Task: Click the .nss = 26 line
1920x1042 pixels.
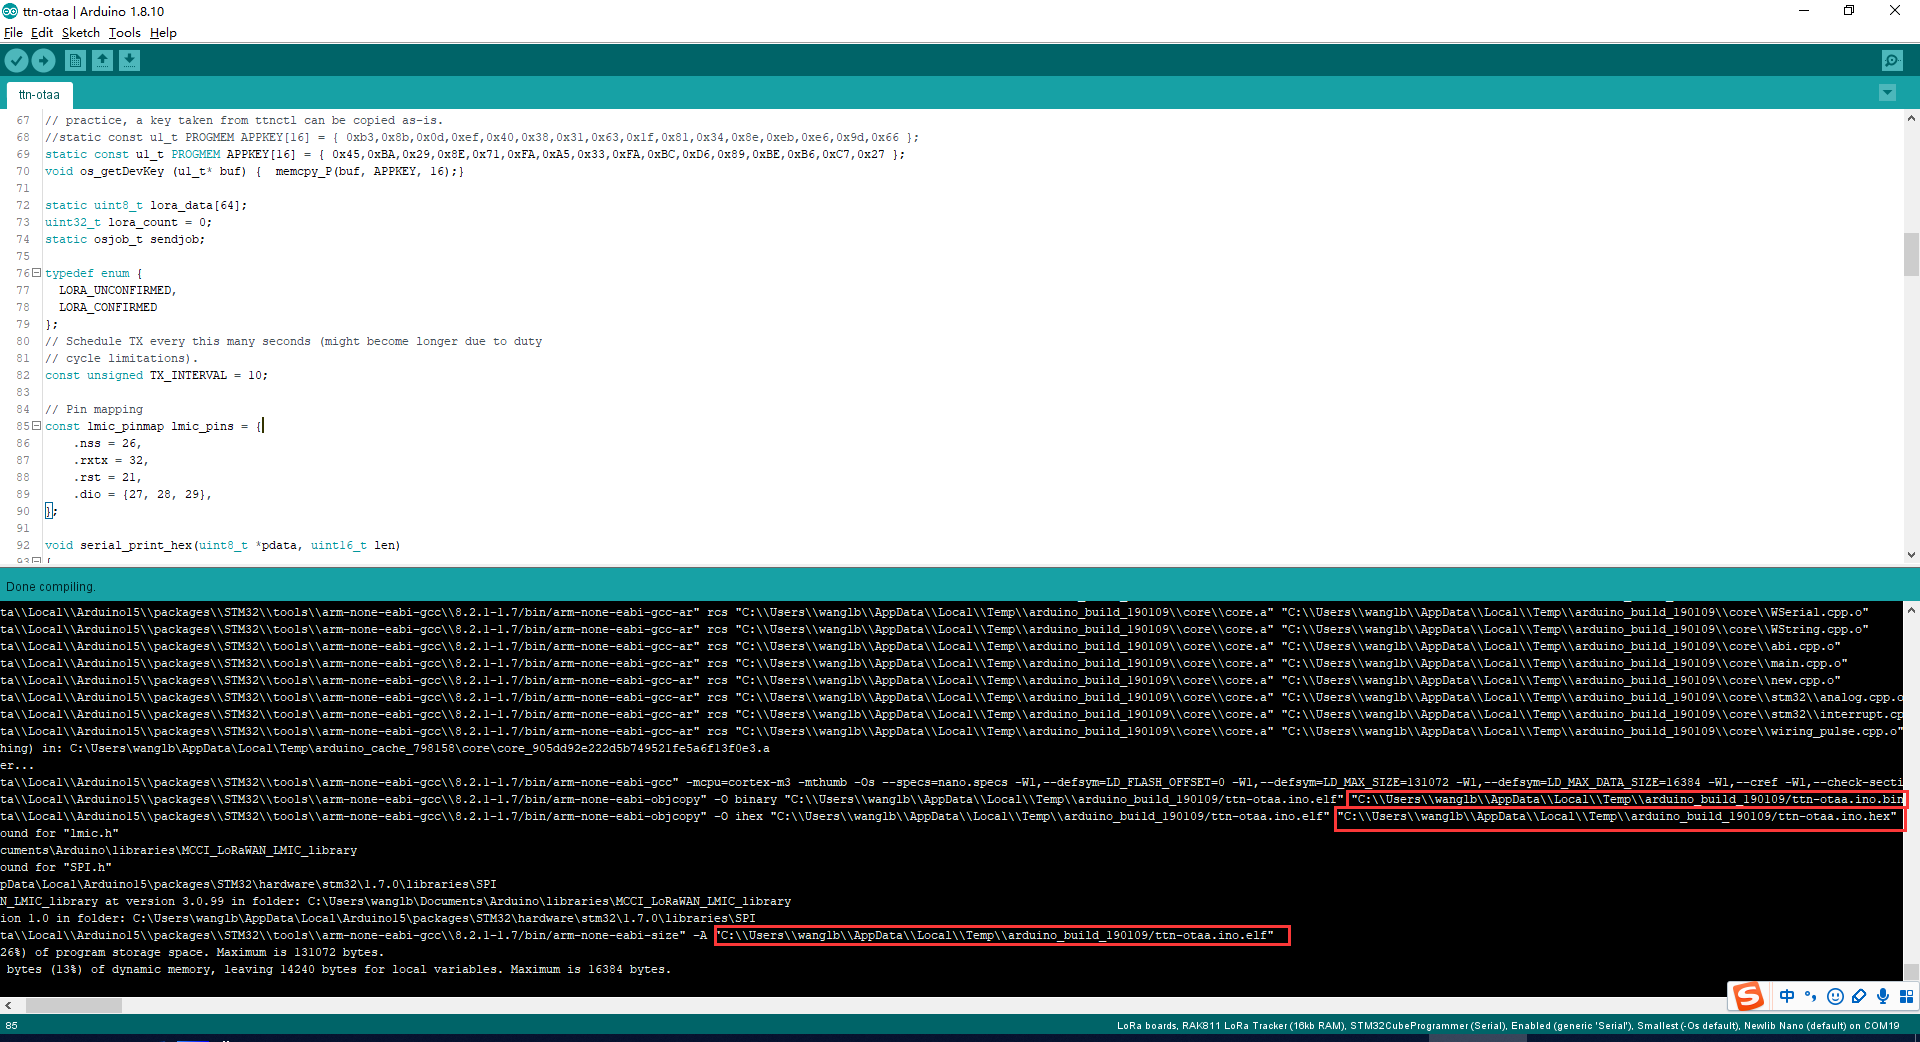Action: point(108,443)
